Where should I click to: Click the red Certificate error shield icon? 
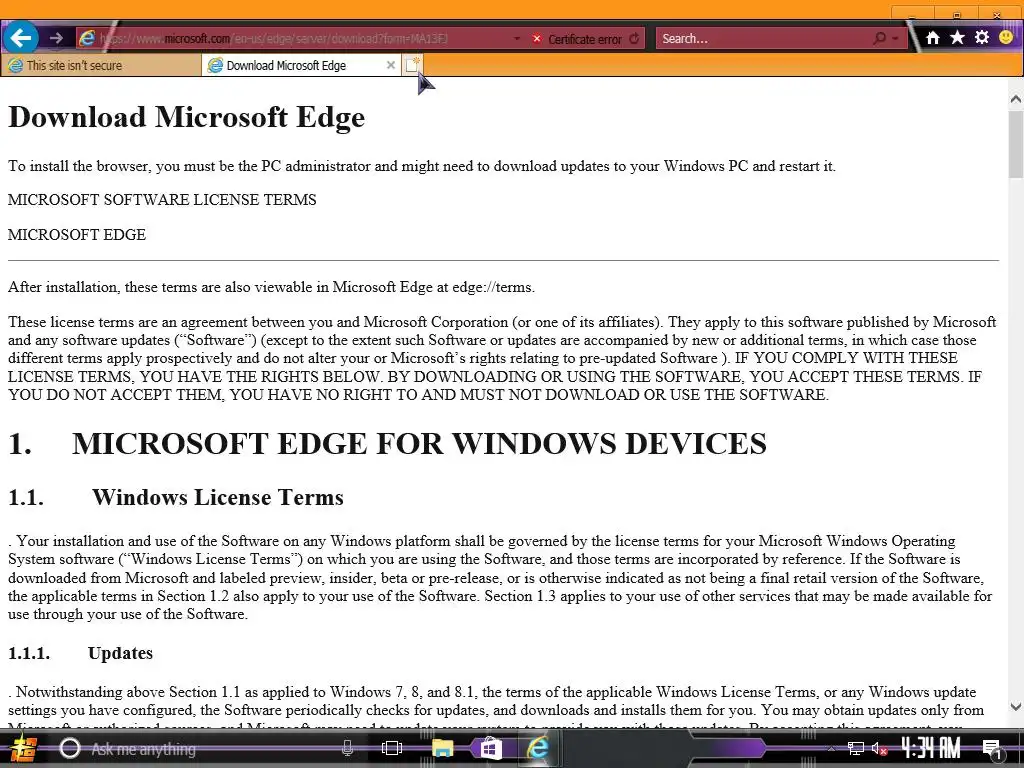pyautogui.click(x=537, y=39)
